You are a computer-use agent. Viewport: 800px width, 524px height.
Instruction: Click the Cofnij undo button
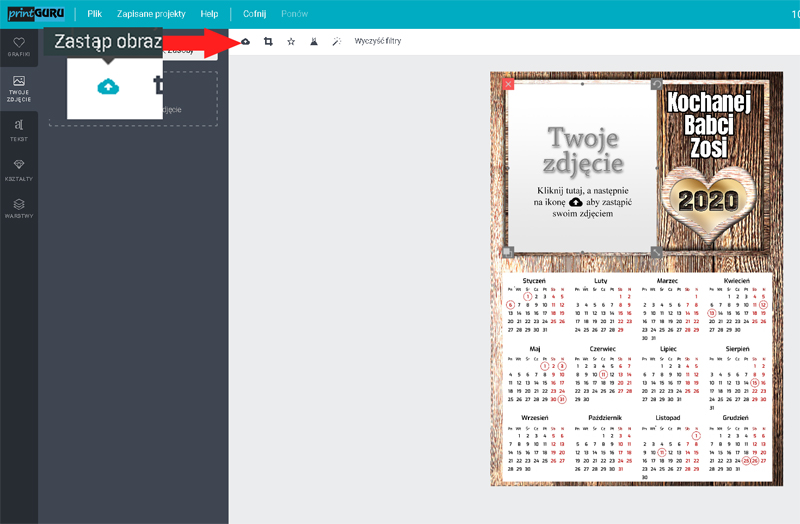coord(254,14)
